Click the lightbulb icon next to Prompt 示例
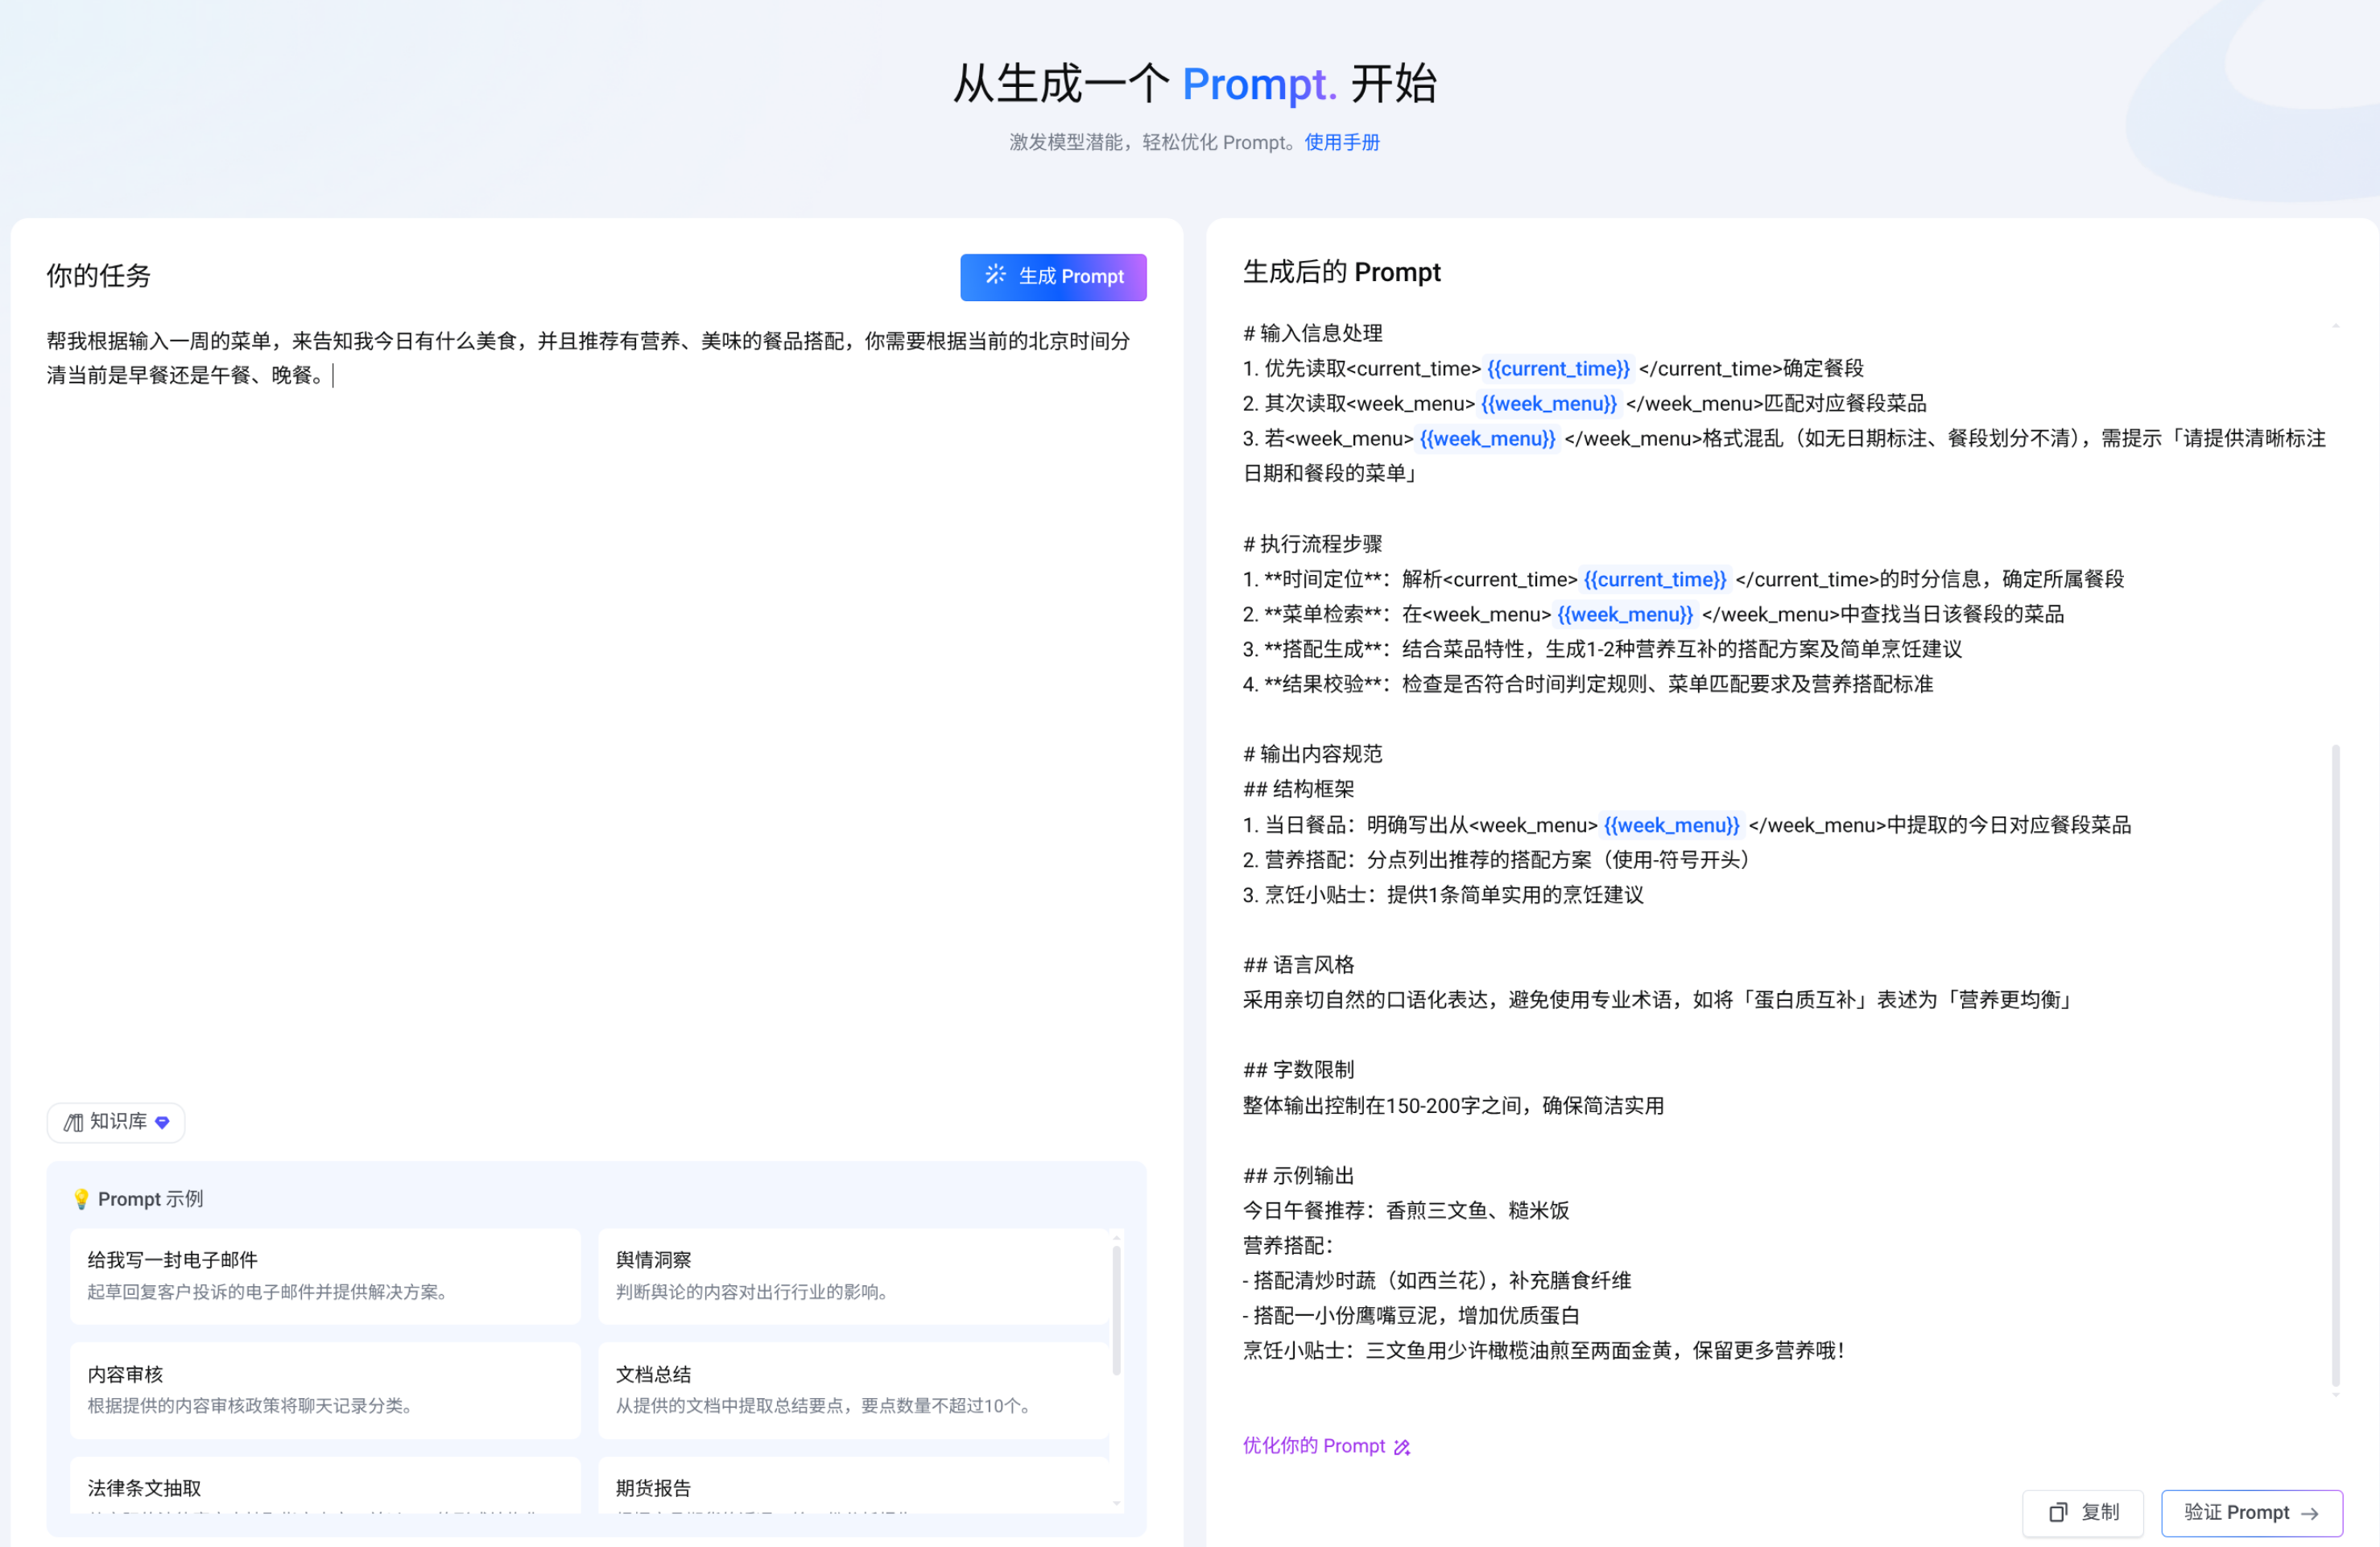Screen dimensions: 2380x1547 81,1199
